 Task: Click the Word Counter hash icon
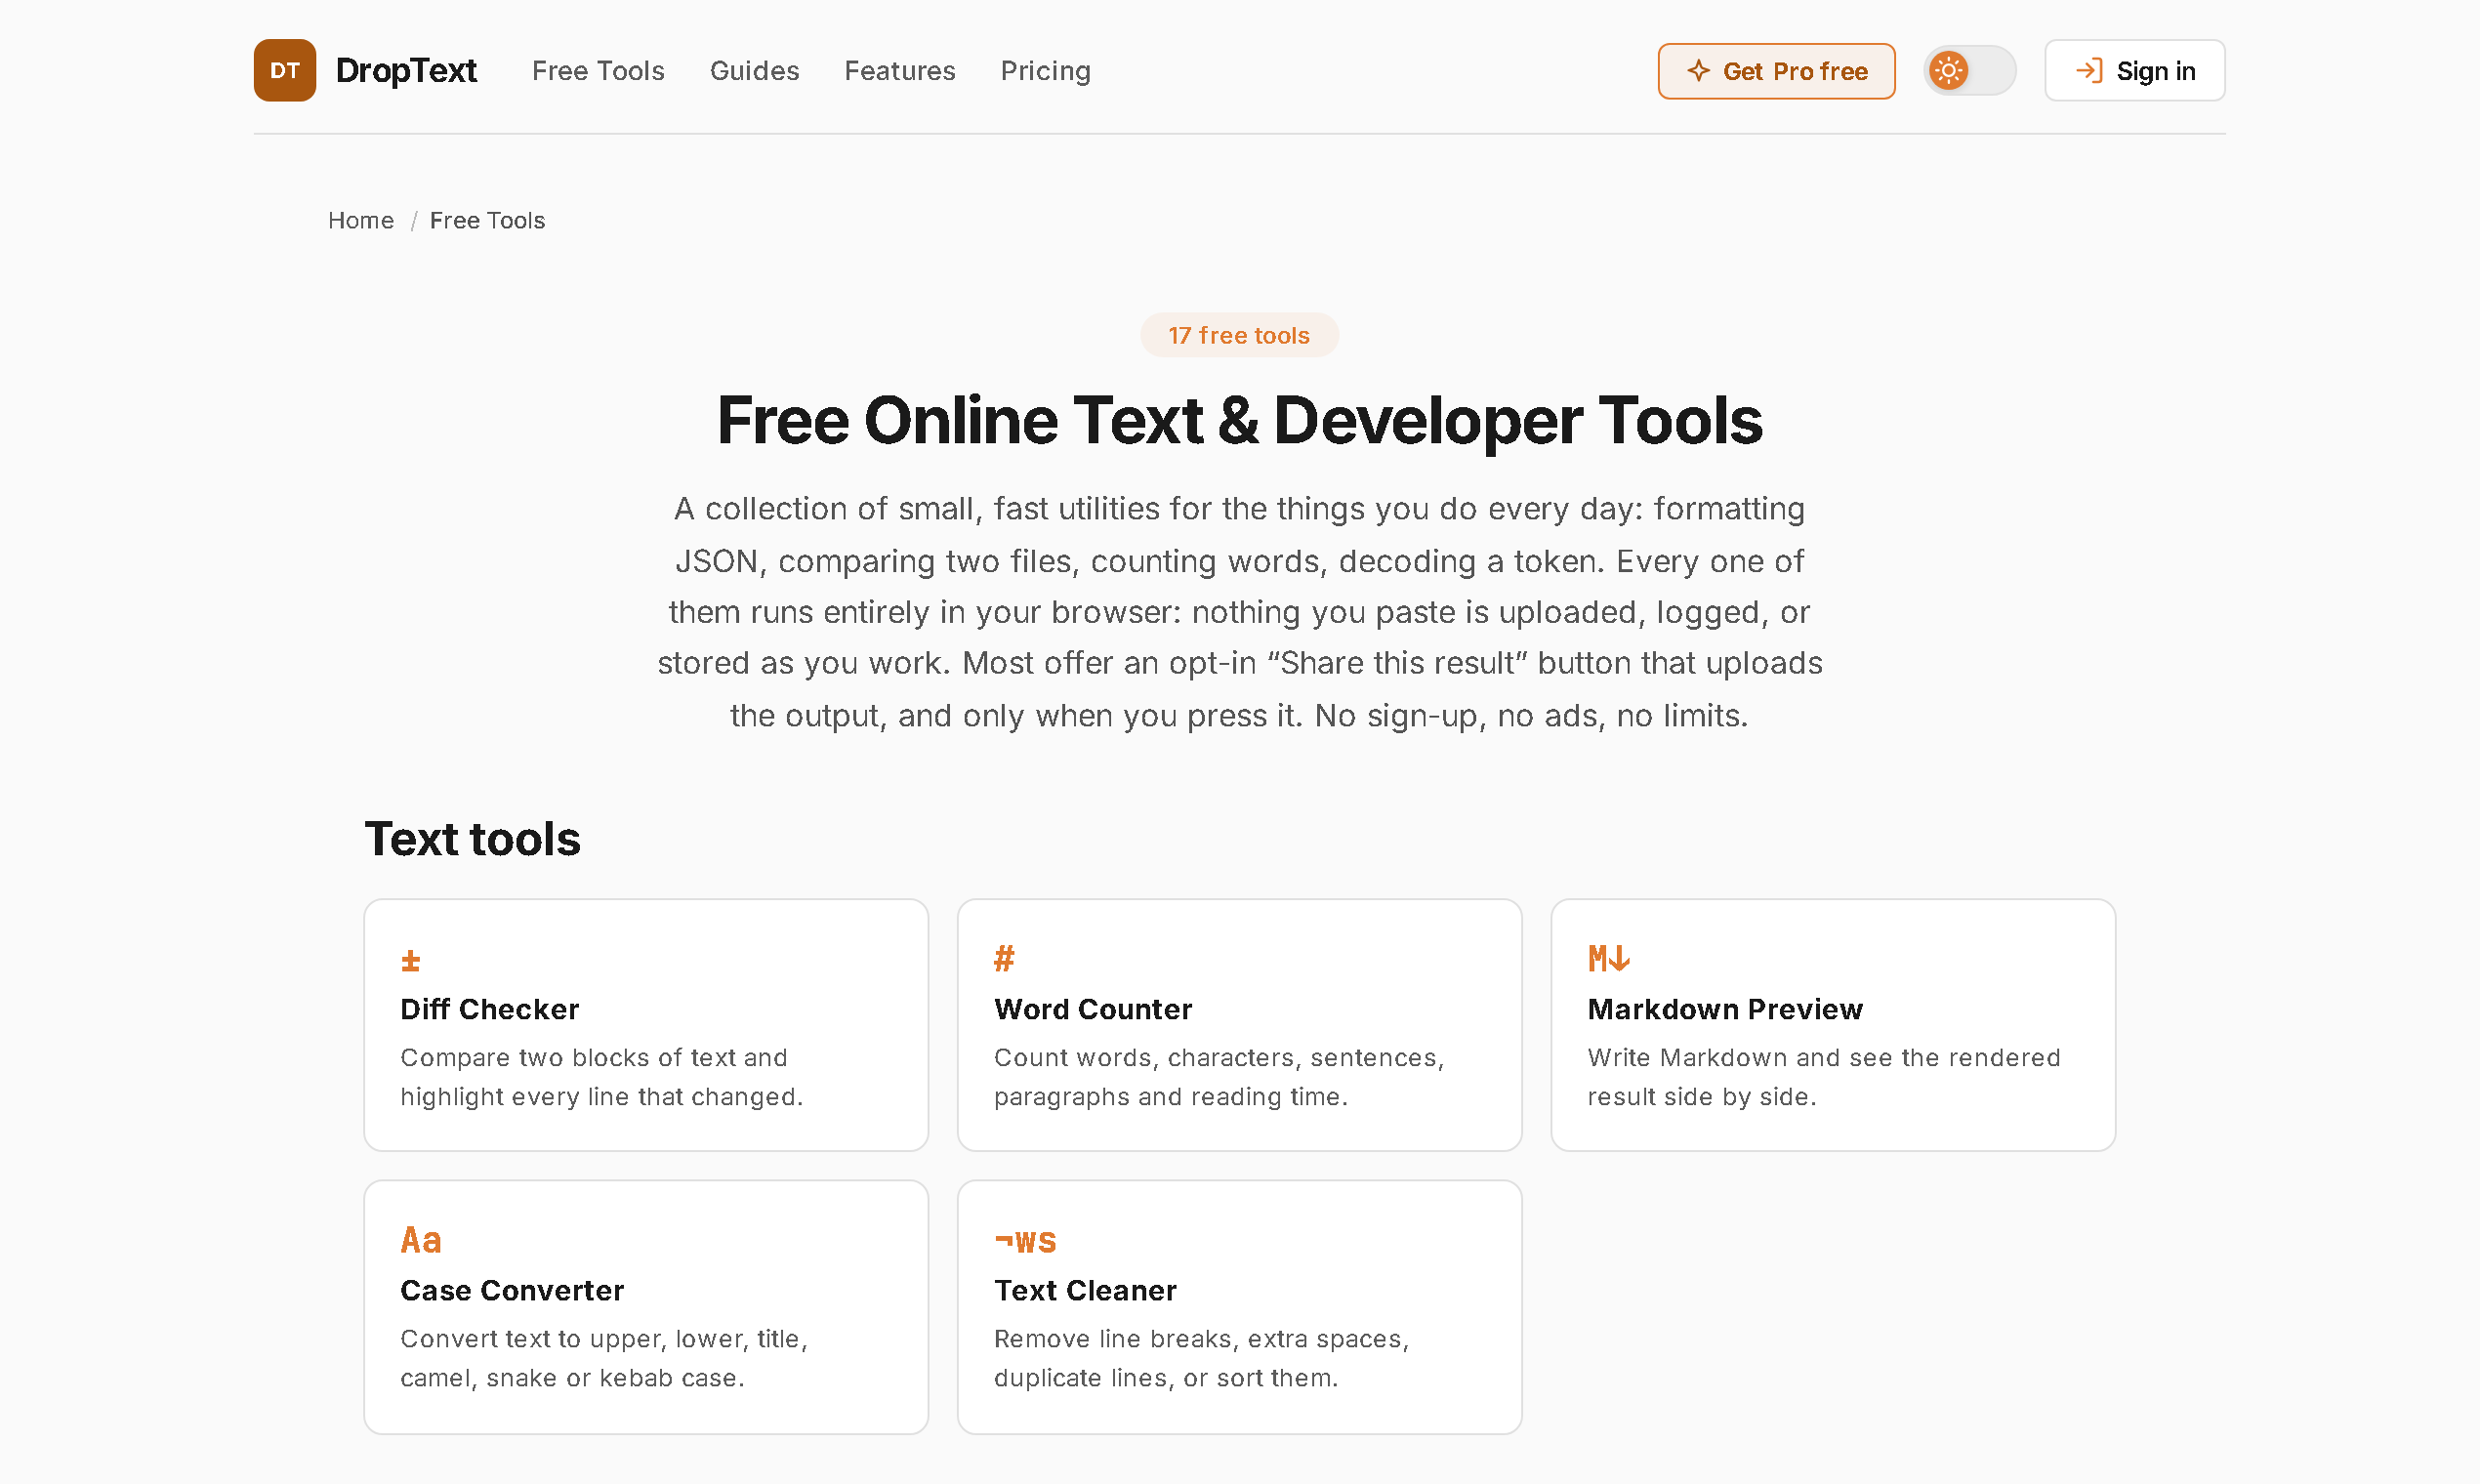[1004, 959]
